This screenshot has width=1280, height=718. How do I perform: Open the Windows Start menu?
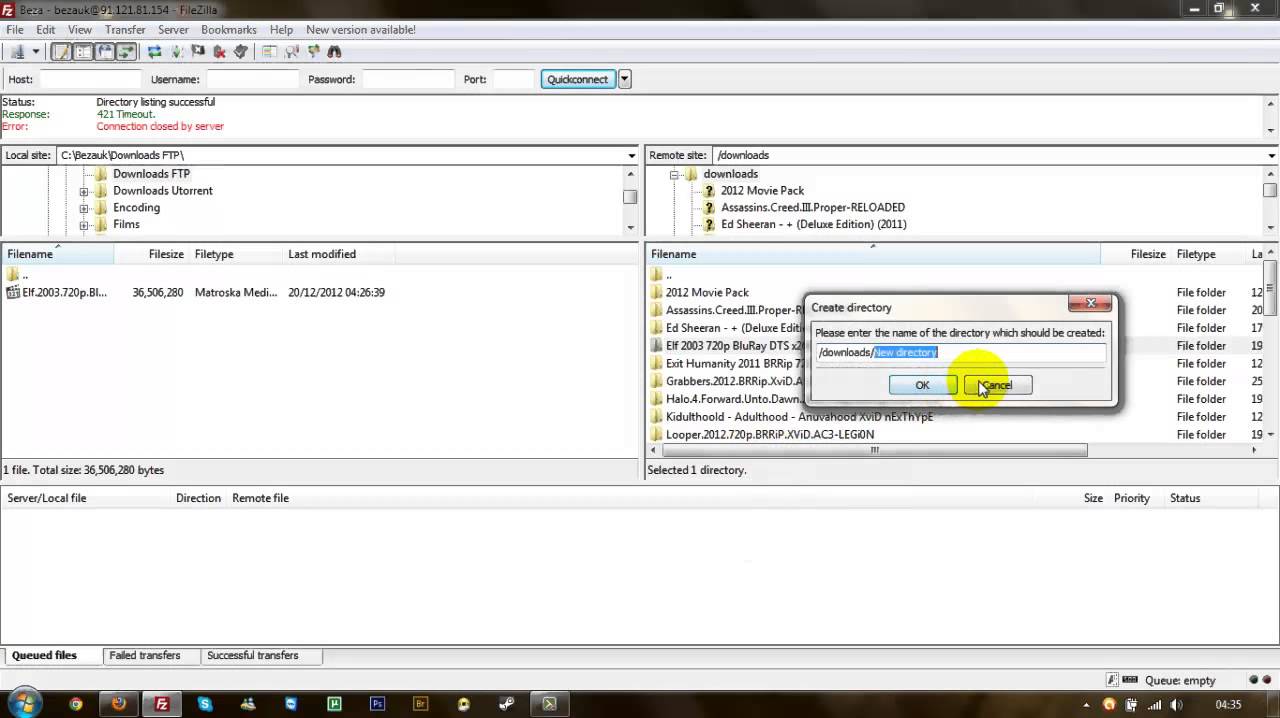coord(24,702)
